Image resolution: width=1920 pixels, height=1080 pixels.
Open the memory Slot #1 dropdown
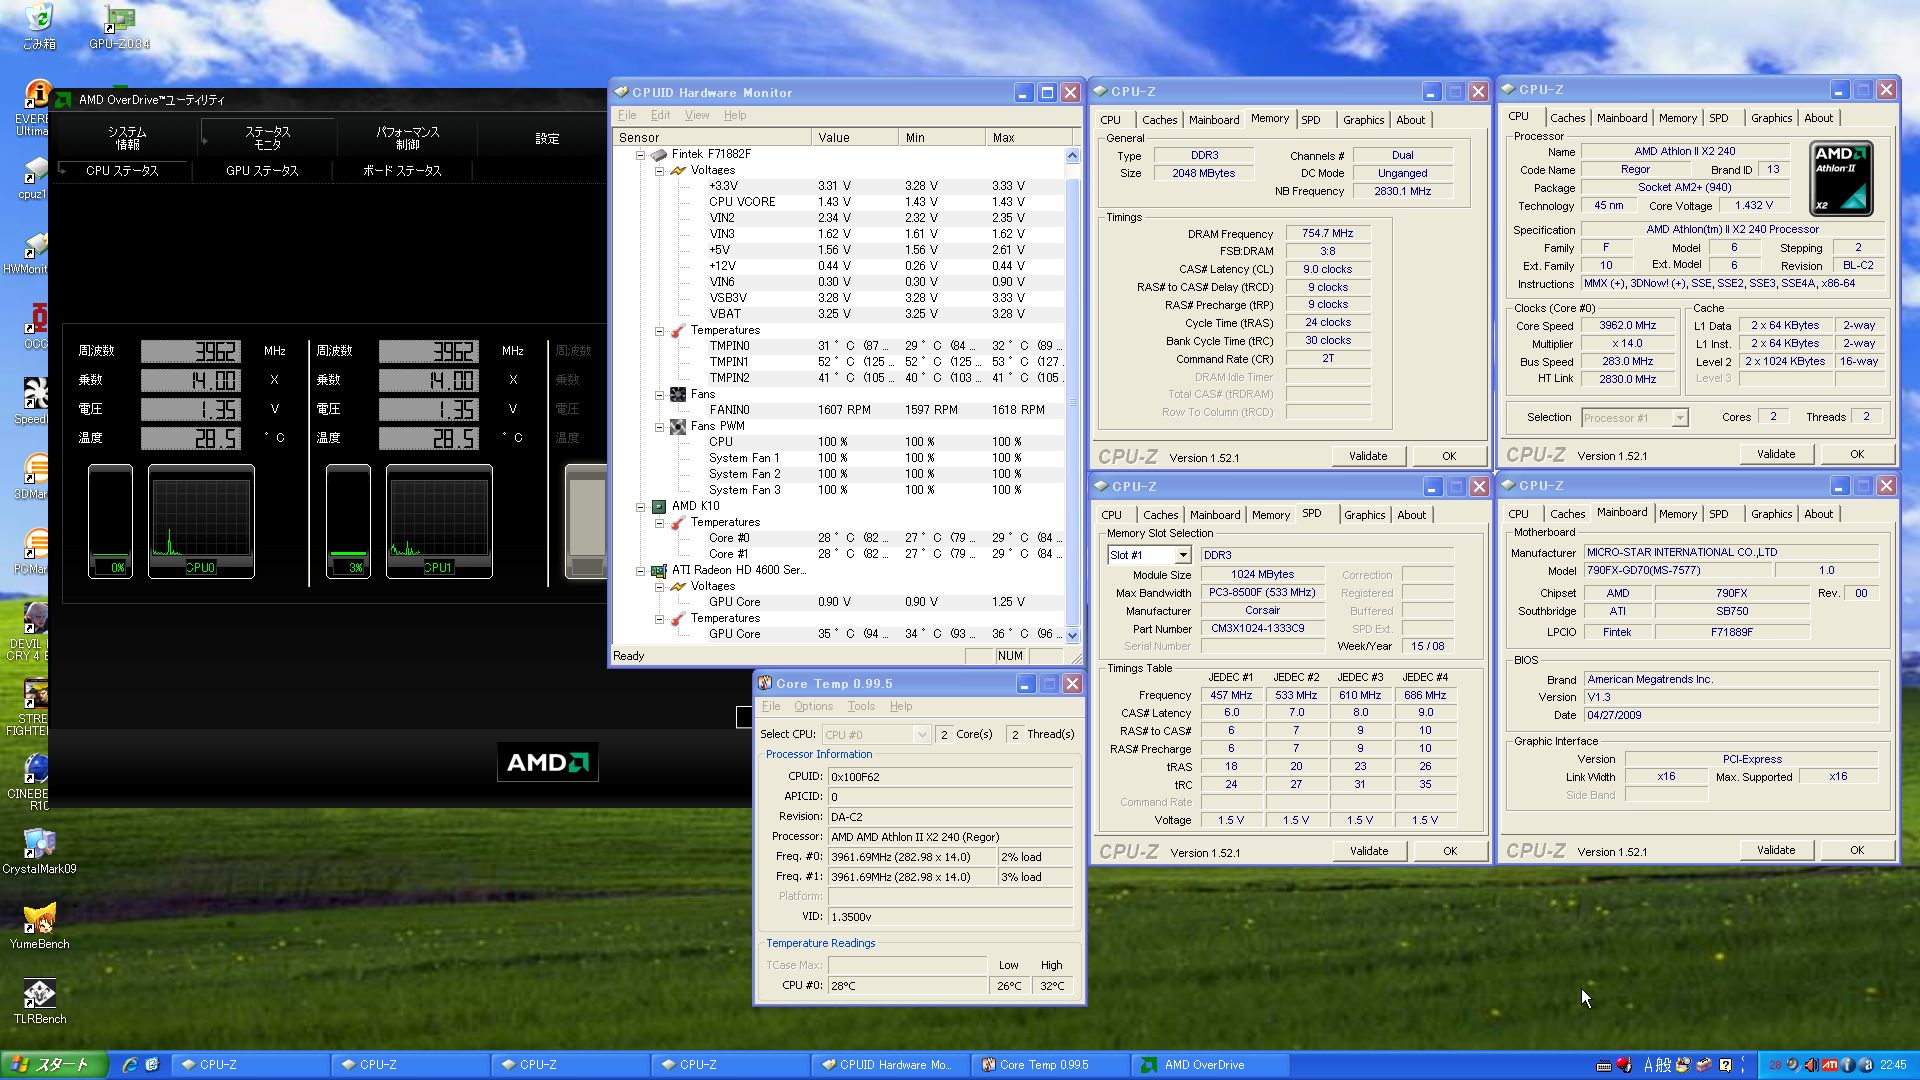(x=1182, y=555)
